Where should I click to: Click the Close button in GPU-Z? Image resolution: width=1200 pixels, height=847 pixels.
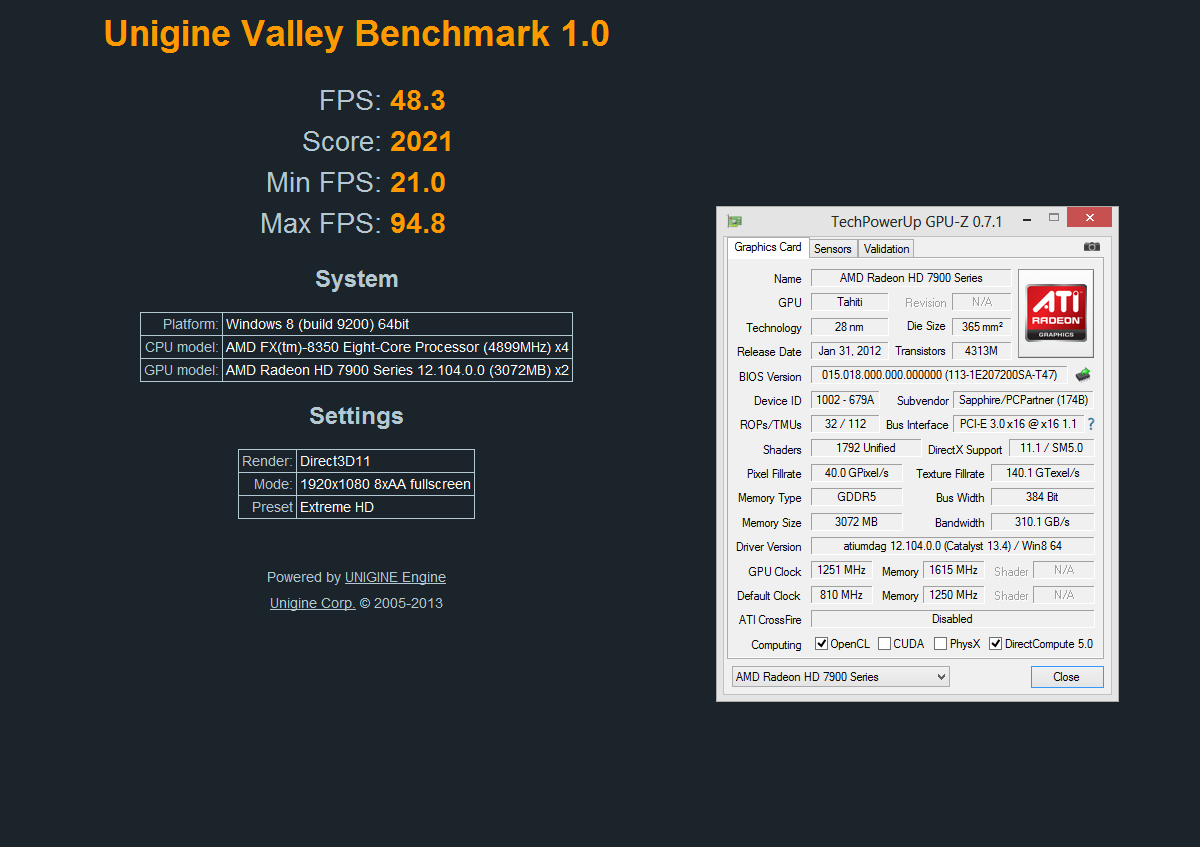(1067, 677)
